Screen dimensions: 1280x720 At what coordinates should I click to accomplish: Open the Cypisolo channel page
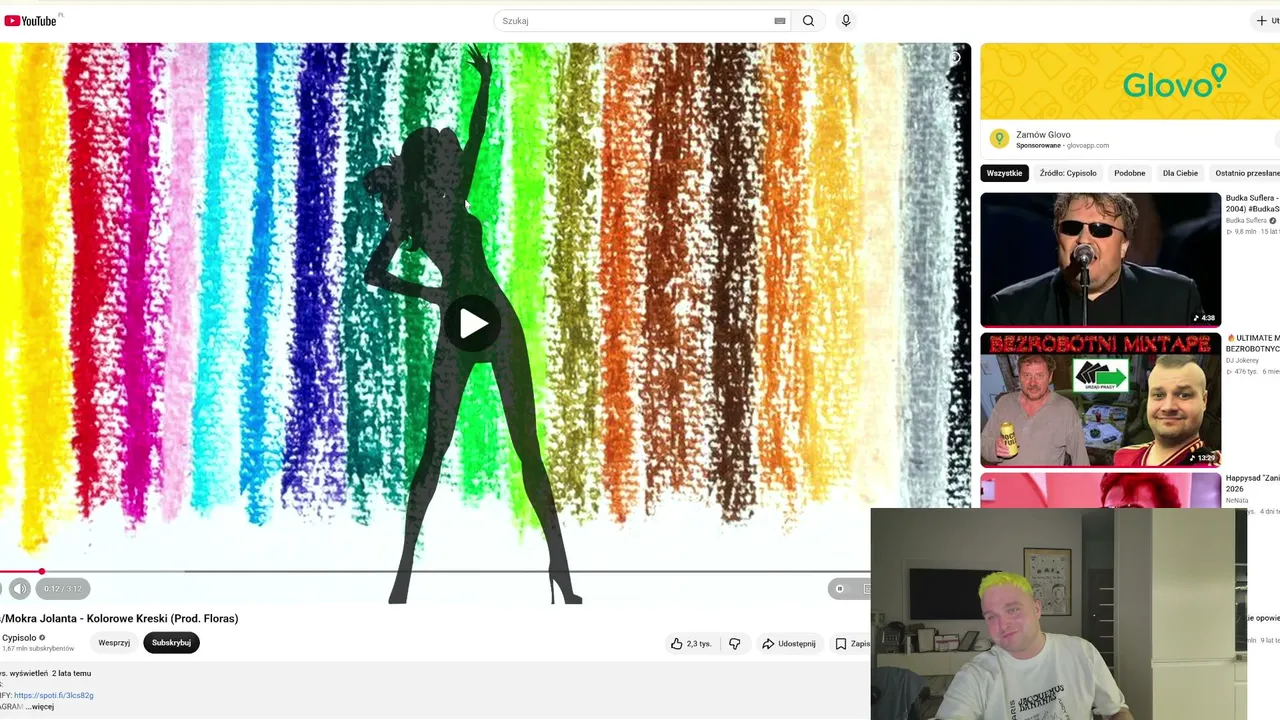[x=19, y=637]
